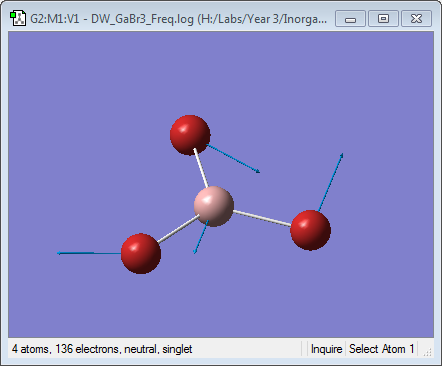The image size is (442, 366).
Task: Select the rightmost red bromine atom
Action: coord(310,230)
